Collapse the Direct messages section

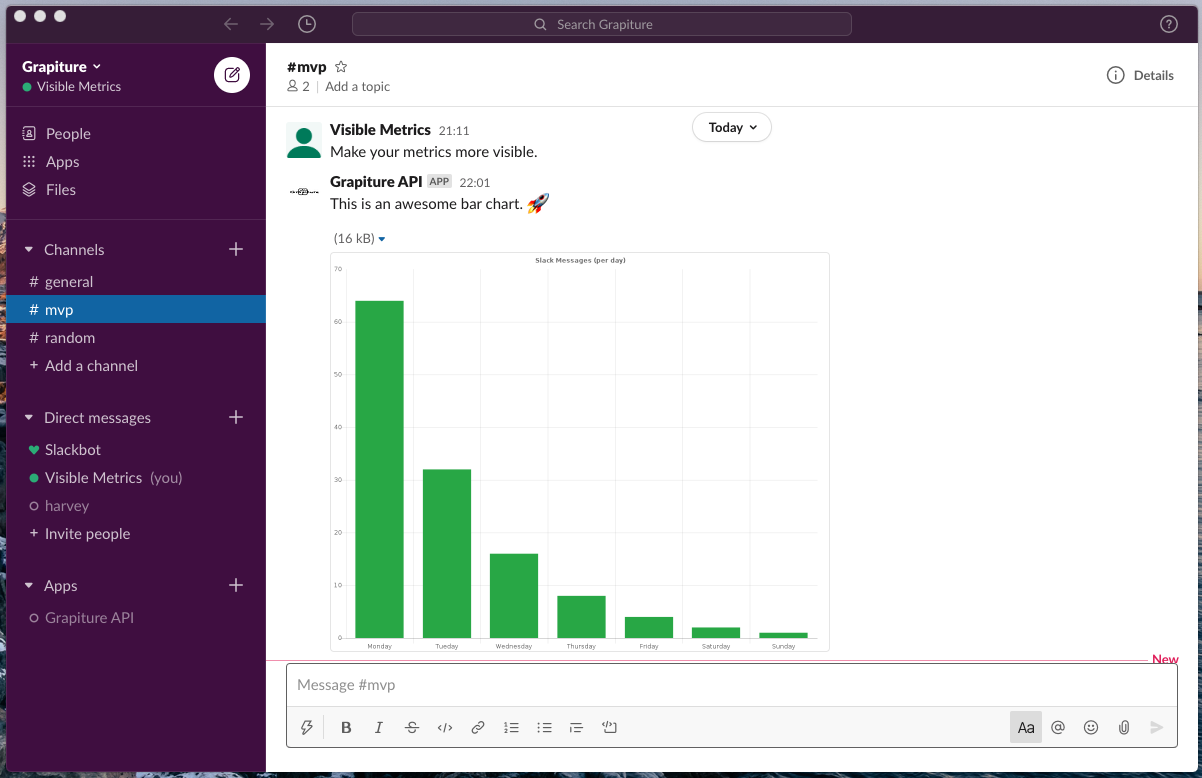(x=28, y=417)
